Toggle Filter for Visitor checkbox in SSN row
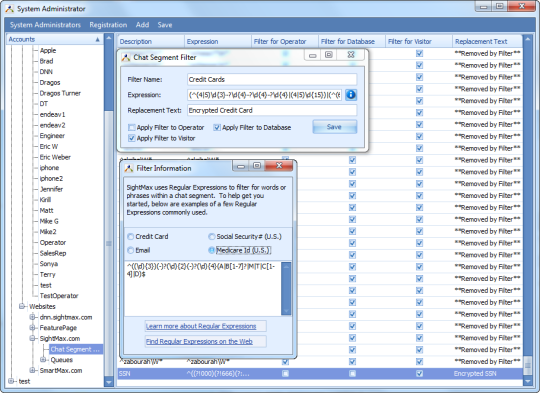Image resolution: width=540 pixels, height=393 pixels. [x=419, y=373]
